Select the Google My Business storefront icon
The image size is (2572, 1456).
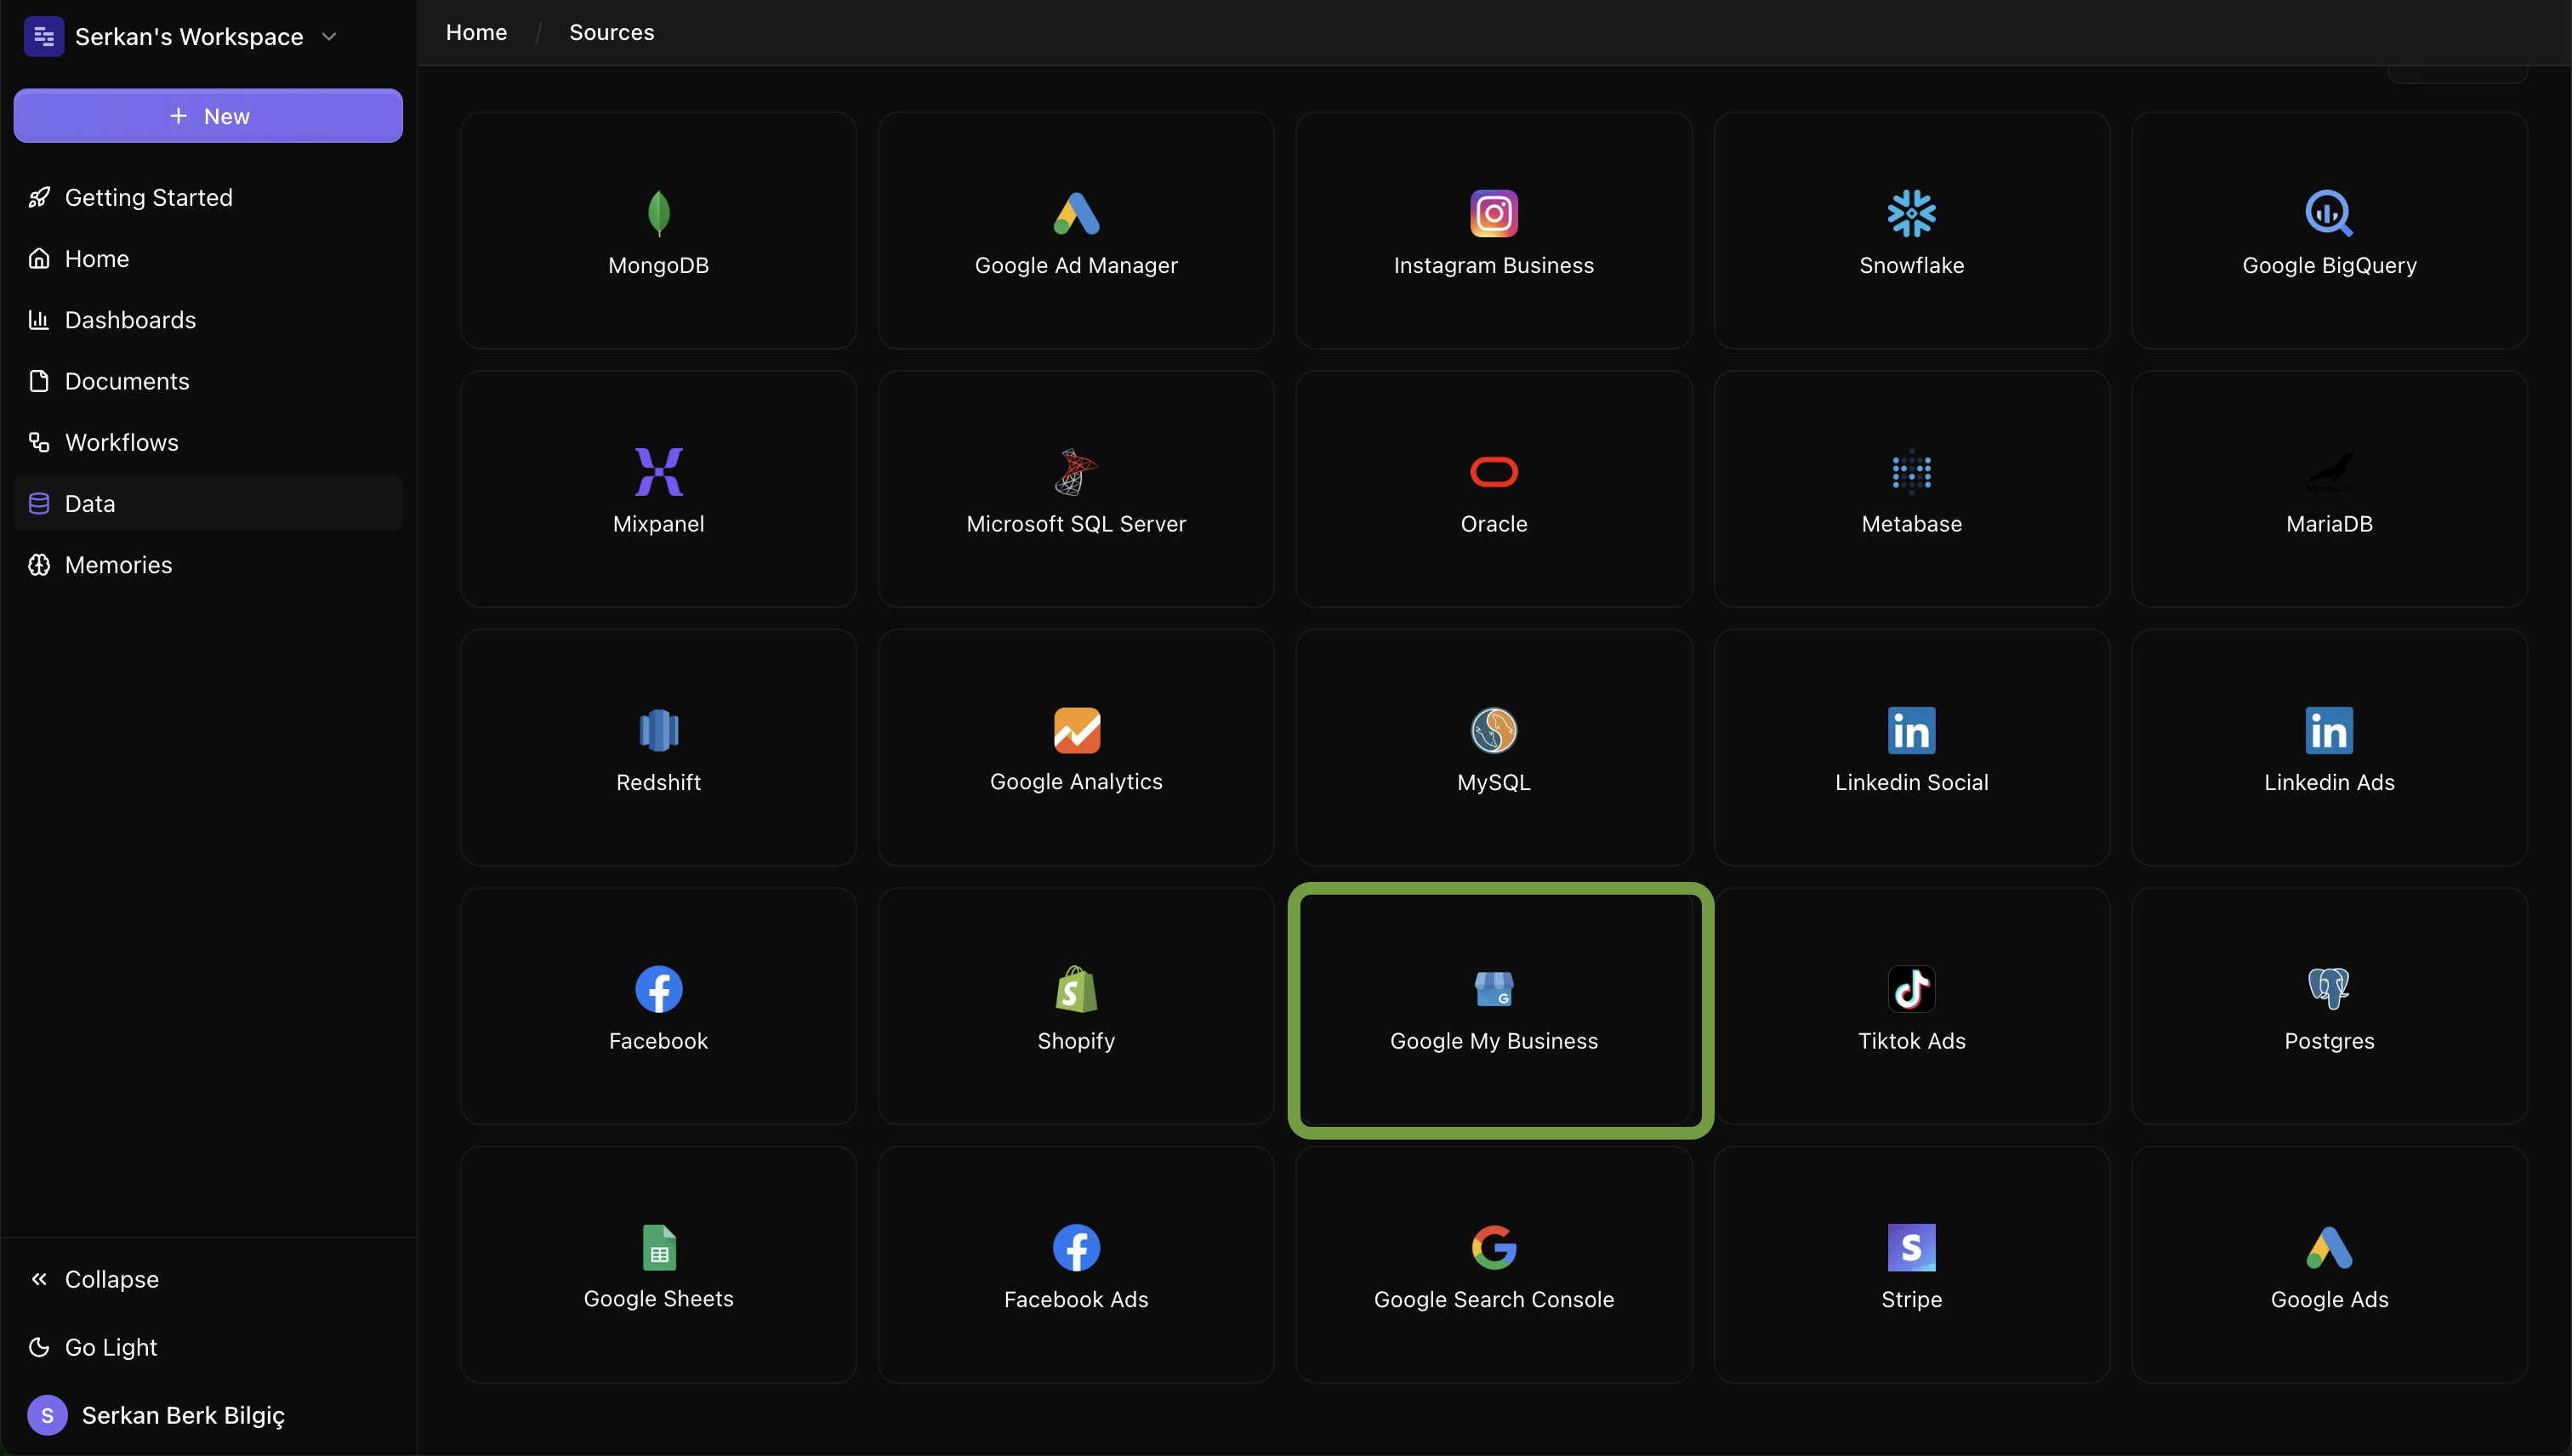pyautogui.click(x=1493, y=989)
